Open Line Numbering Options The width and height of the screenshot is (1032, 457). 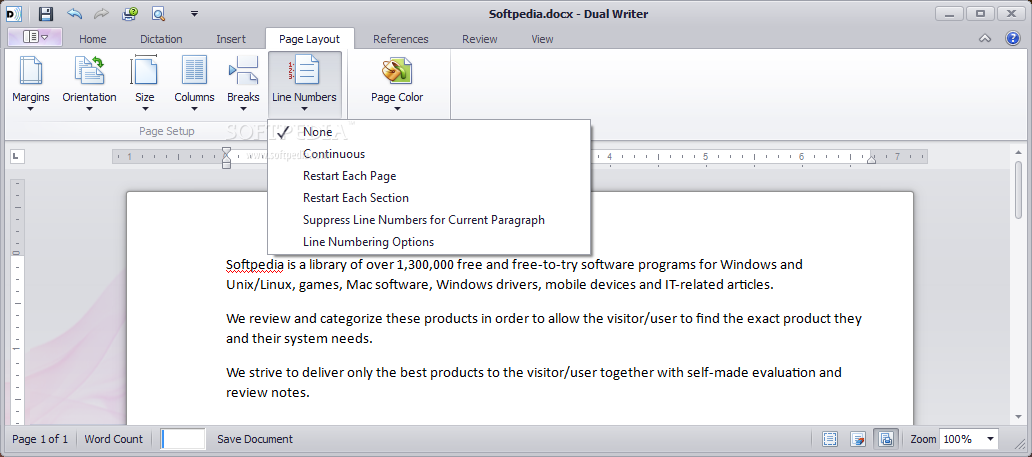[429, 242]
